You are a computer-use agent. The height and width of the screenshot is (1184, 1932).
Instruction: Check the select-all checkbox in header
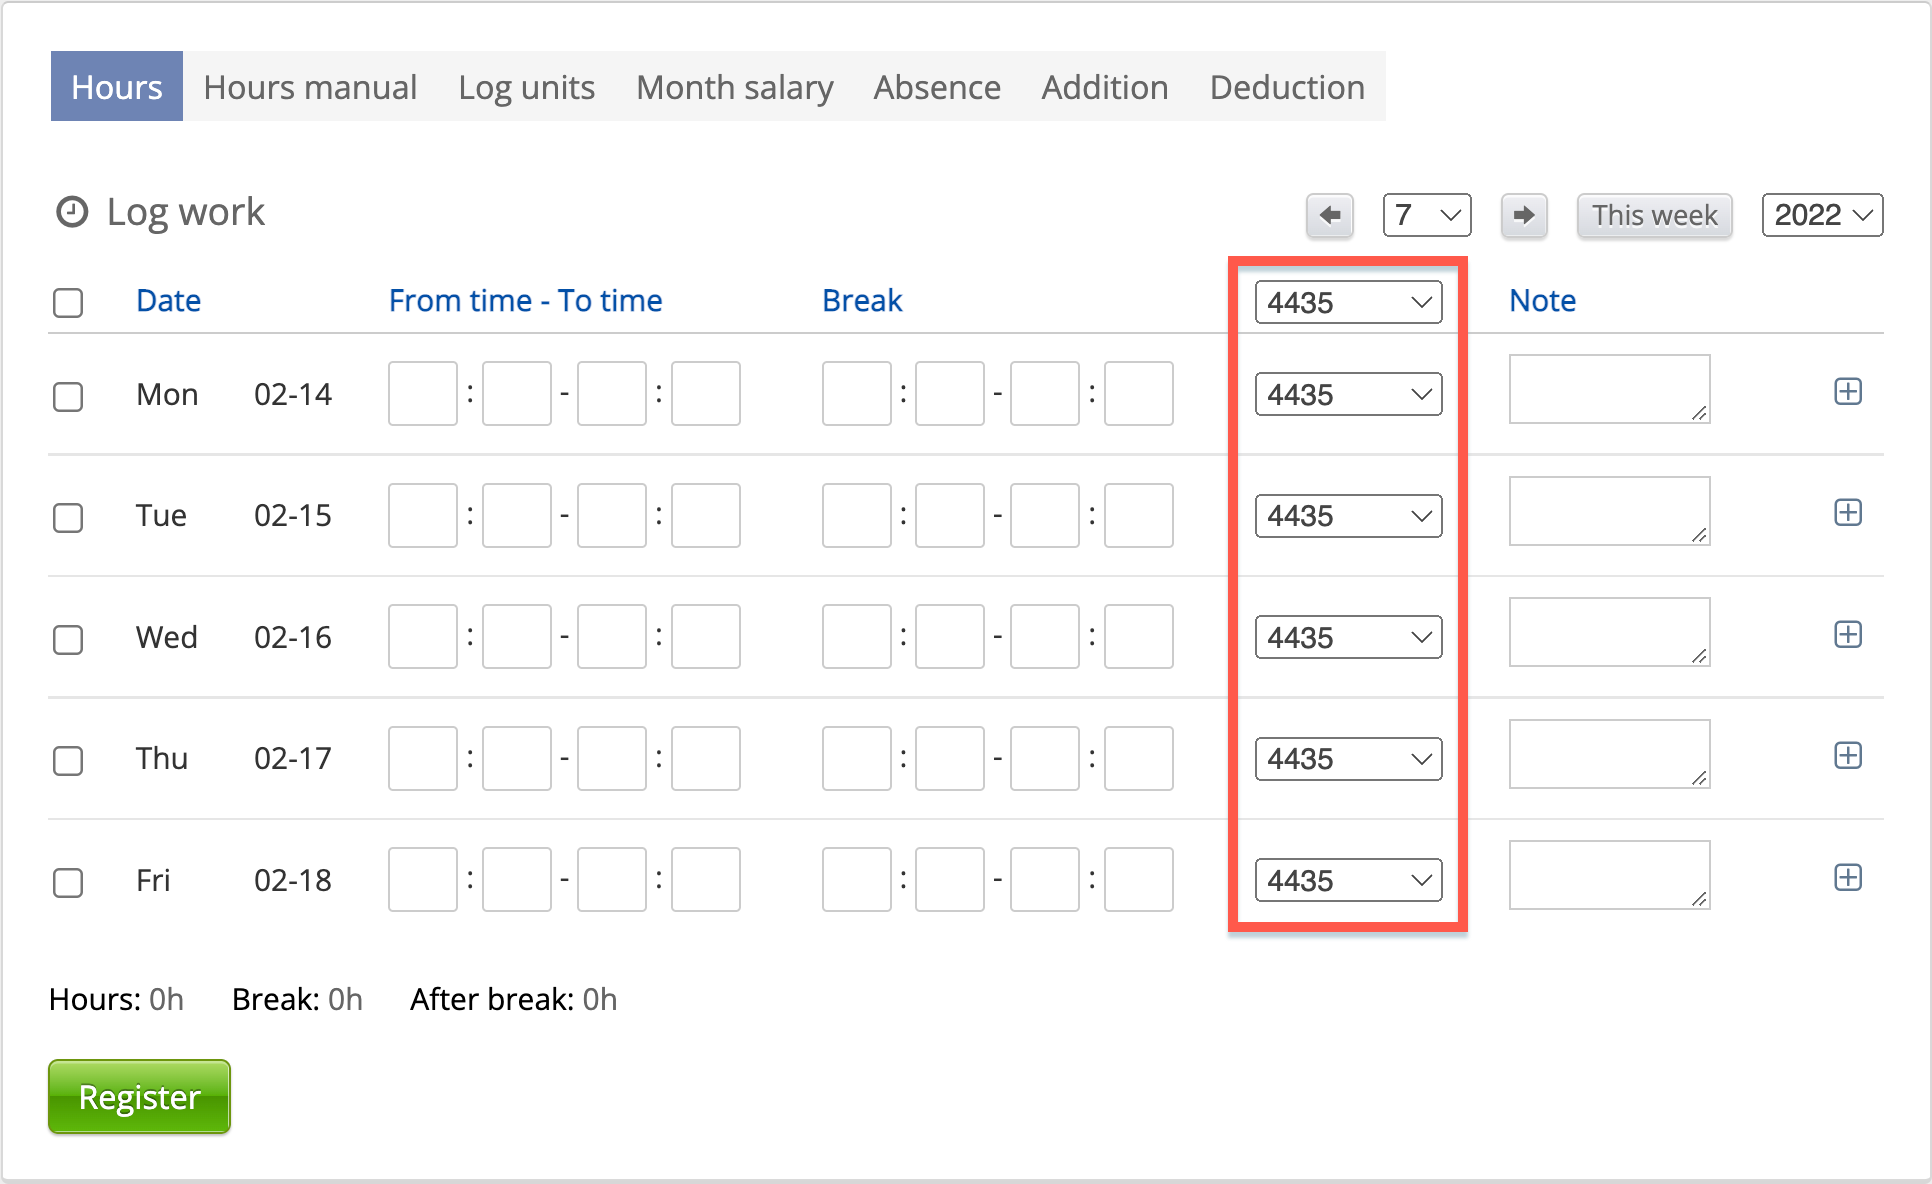(68, 302)
